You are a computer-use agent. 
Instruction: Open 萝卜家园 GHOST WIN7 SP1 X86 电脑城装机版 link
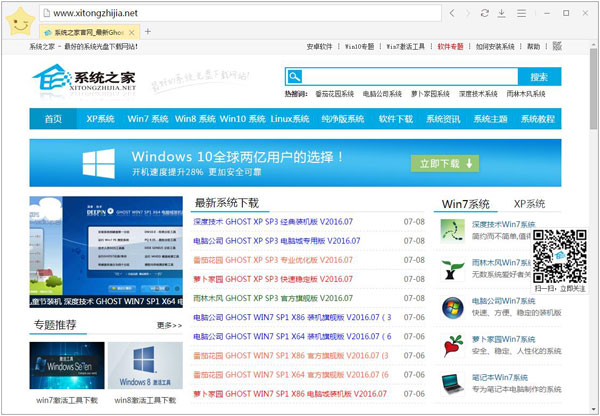point(290,394)
